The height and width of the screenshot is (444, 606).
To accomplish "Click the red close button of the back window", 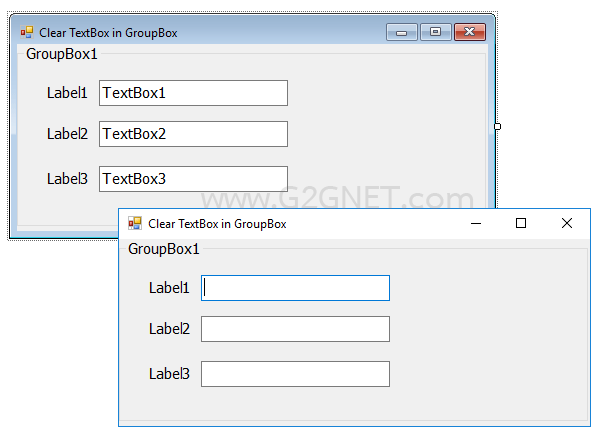I will [470, 32].
